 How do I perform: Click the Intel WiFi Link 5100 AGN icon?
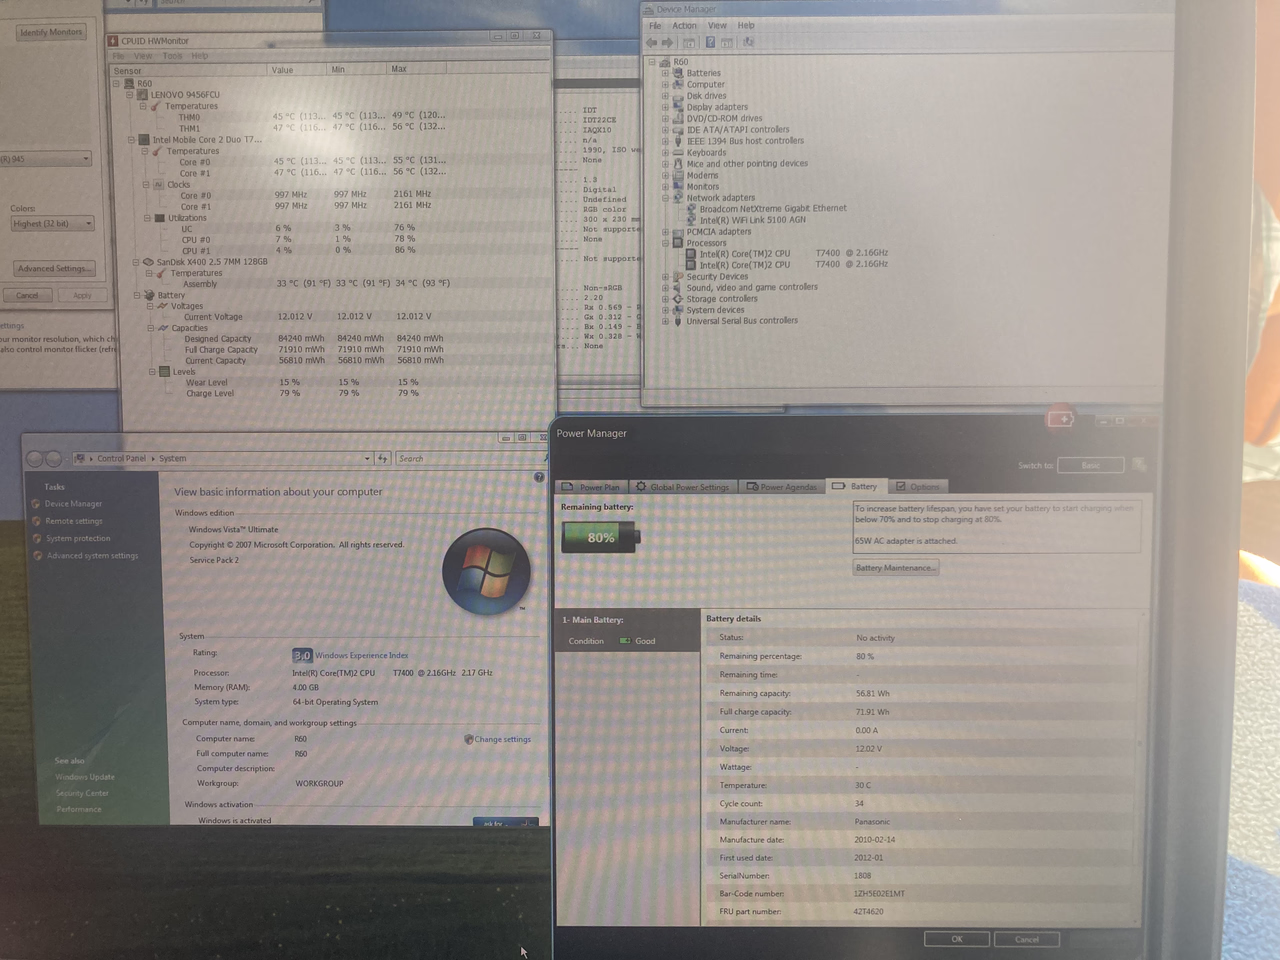(691, 220)
